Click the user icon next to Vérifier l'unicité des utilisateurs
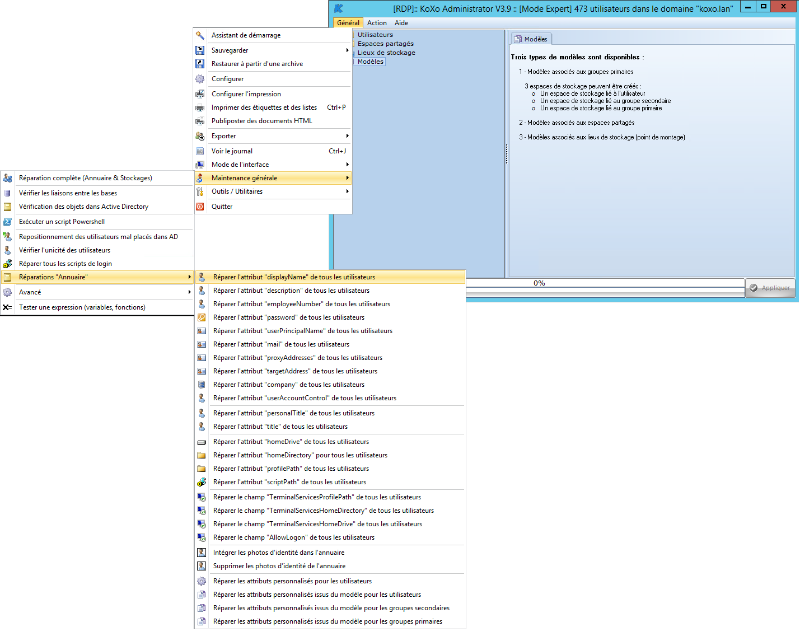This screenshot has height=629, width=799. tap(7, 250)
